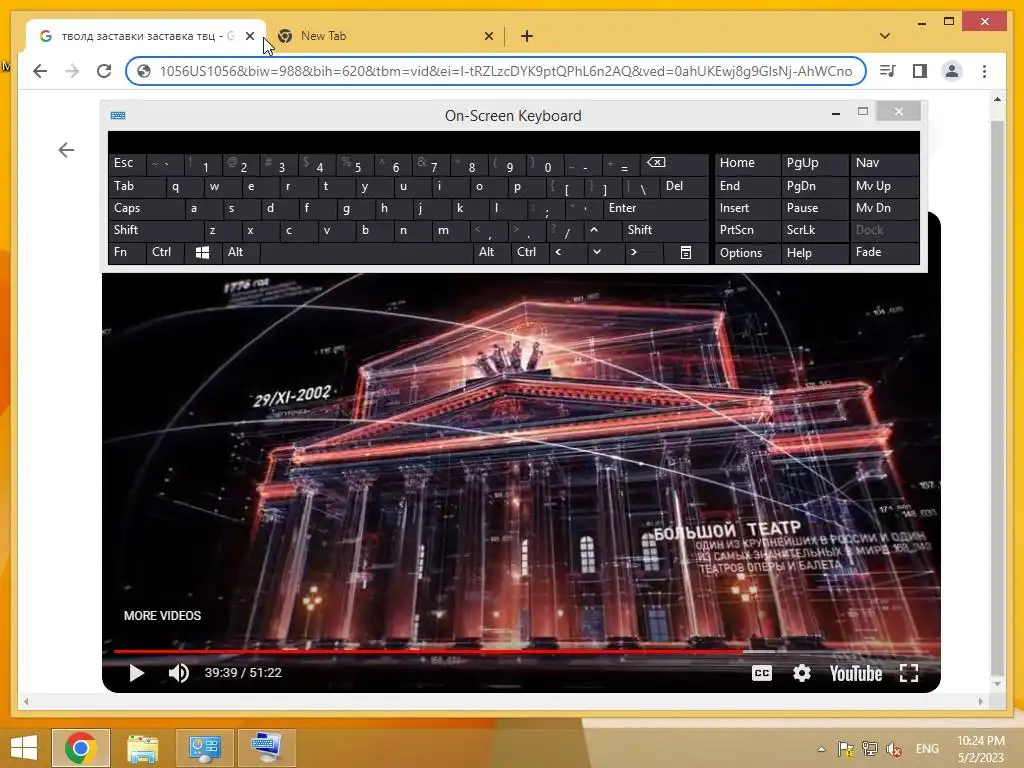Mute the video volume speaker icon
This screenshot has height=768, width=1024.
coord(178,673)
